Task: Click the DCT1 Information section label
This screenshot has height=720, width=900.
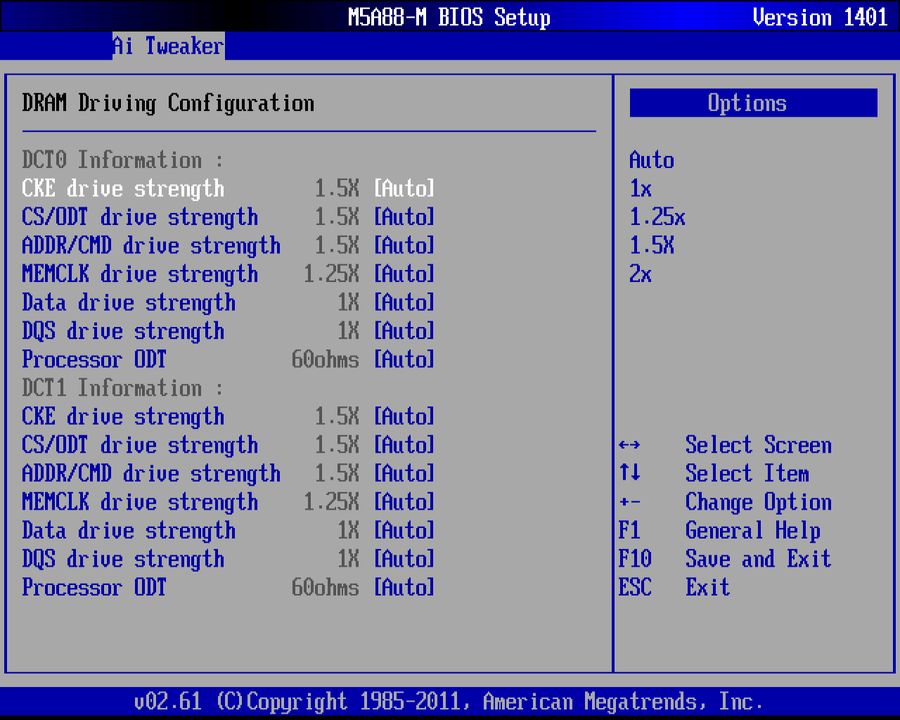Action: pos(122,388)
